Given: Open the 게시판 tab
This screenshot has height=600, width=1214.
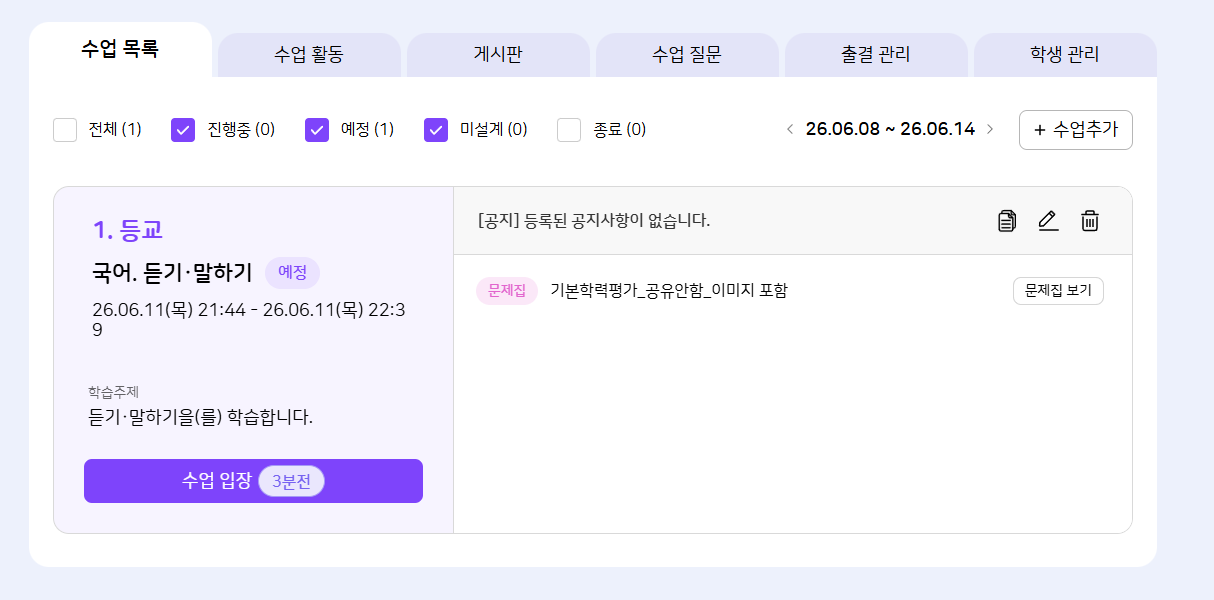Looking at the screenshot, I should [498, 55].
